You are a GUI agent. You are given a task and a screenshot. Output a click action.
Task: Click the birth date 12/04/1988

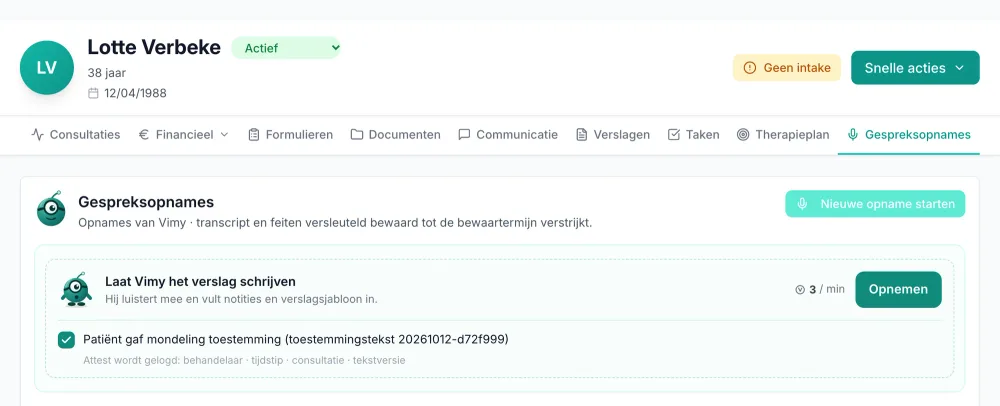point(135,94)
